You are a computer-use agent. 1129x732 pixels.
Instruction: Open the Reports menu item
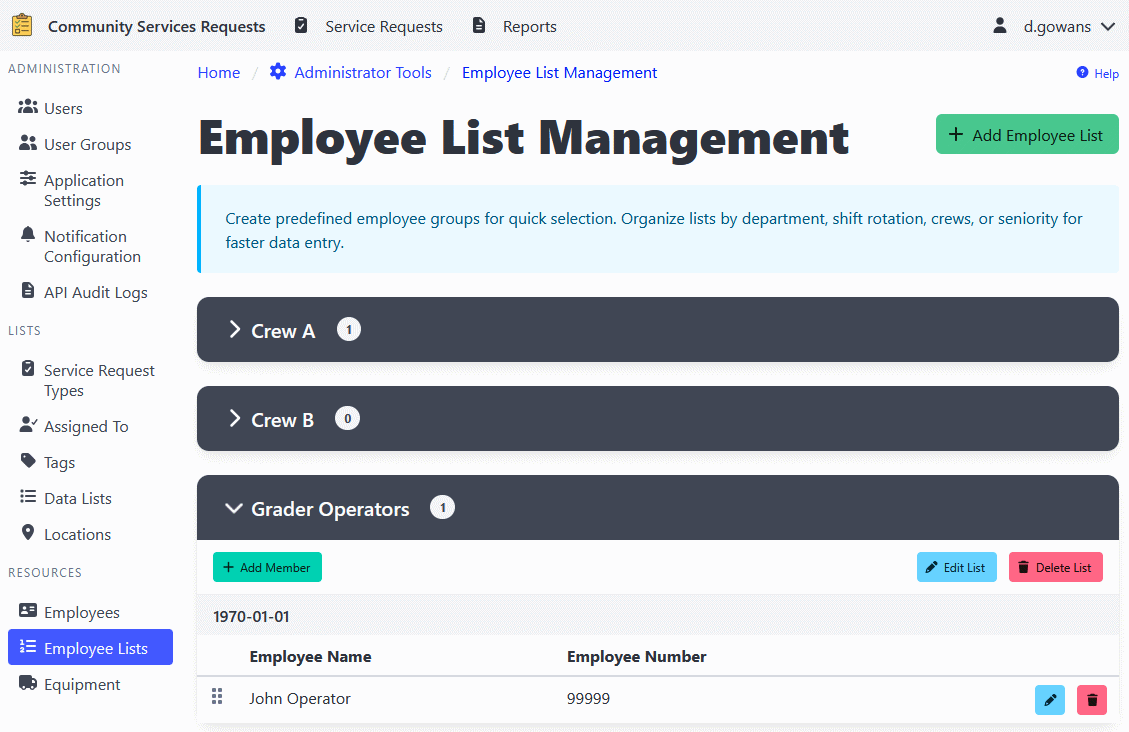[x=528, y=26]
